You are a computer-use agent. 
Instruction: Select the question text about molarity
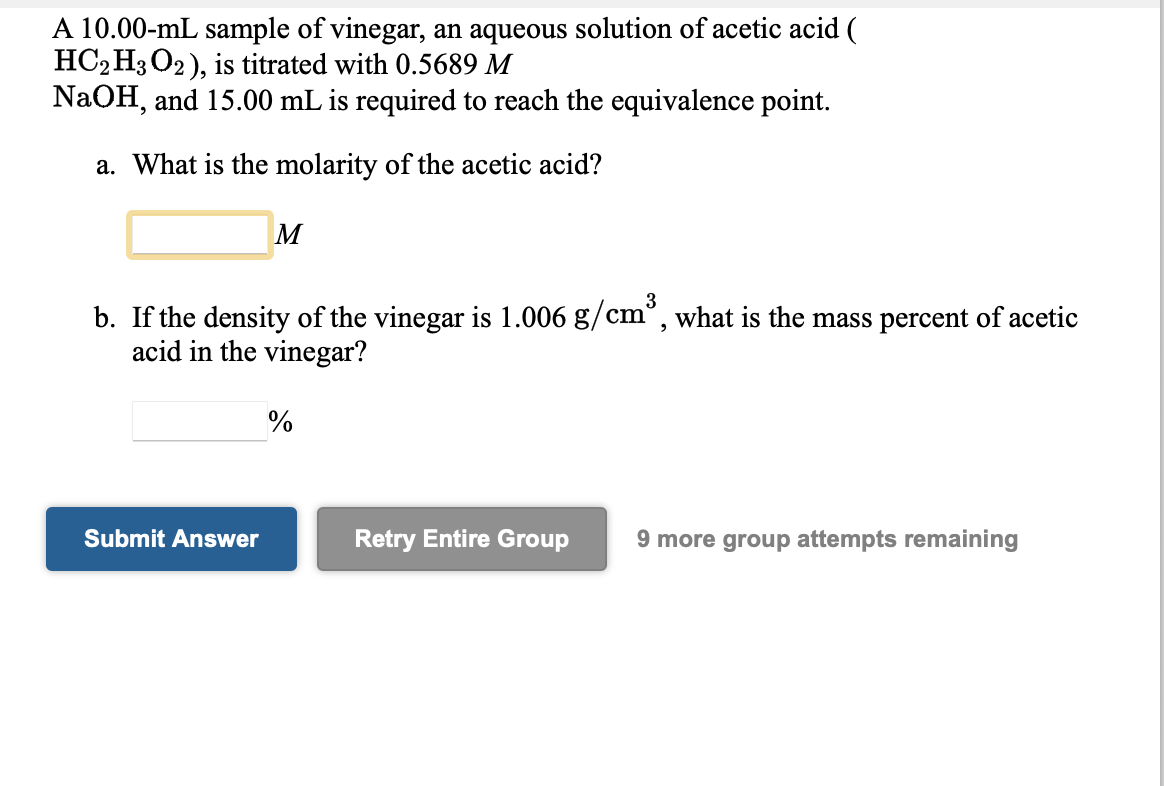pos(370,164)
